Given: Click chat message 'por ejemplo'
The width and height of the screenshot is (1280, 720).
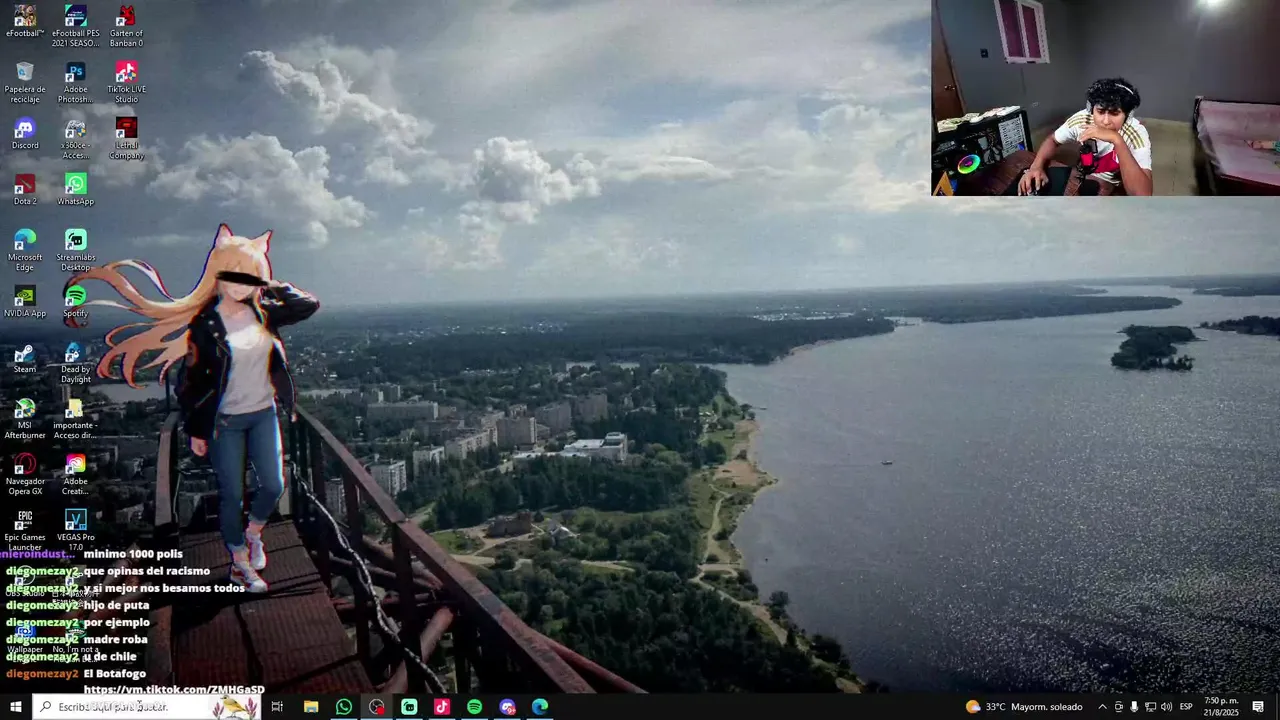Looking at the screenshot, I should point(116,622).
